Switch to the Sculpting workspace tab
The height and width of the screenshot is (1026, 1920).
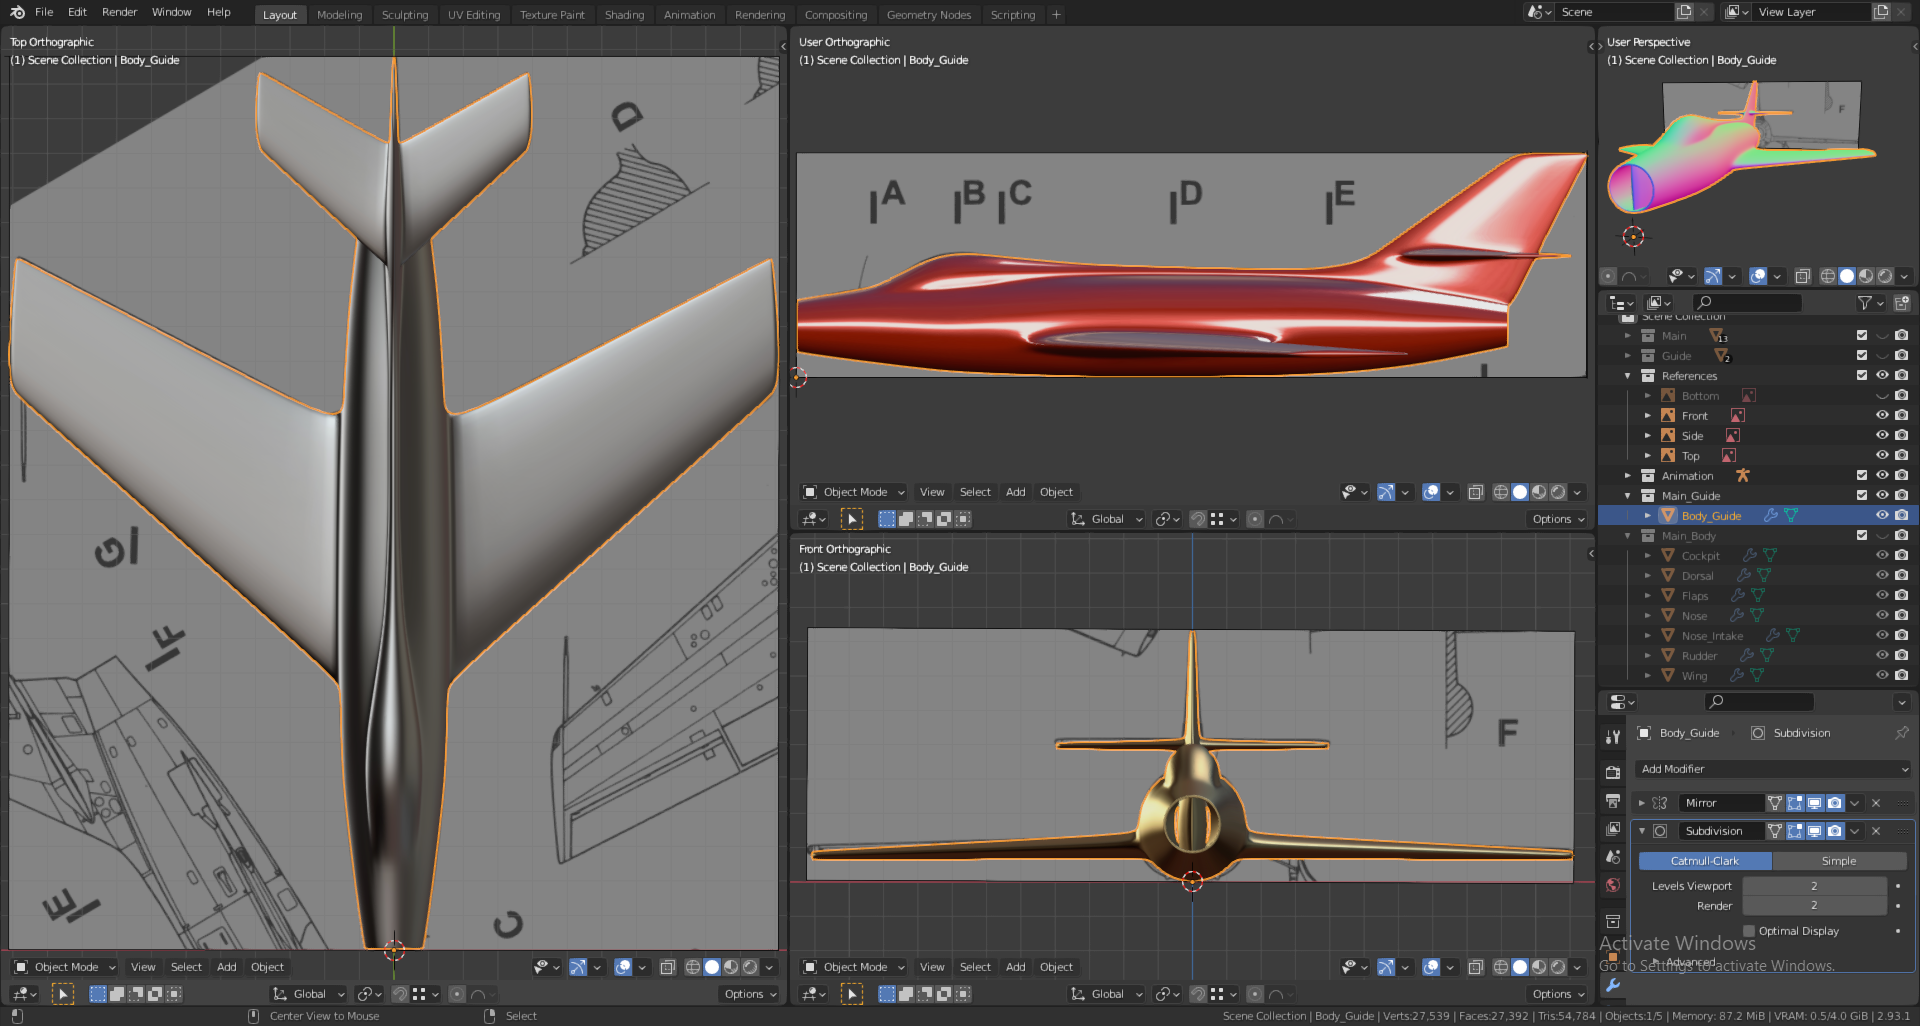pos(404,15)
